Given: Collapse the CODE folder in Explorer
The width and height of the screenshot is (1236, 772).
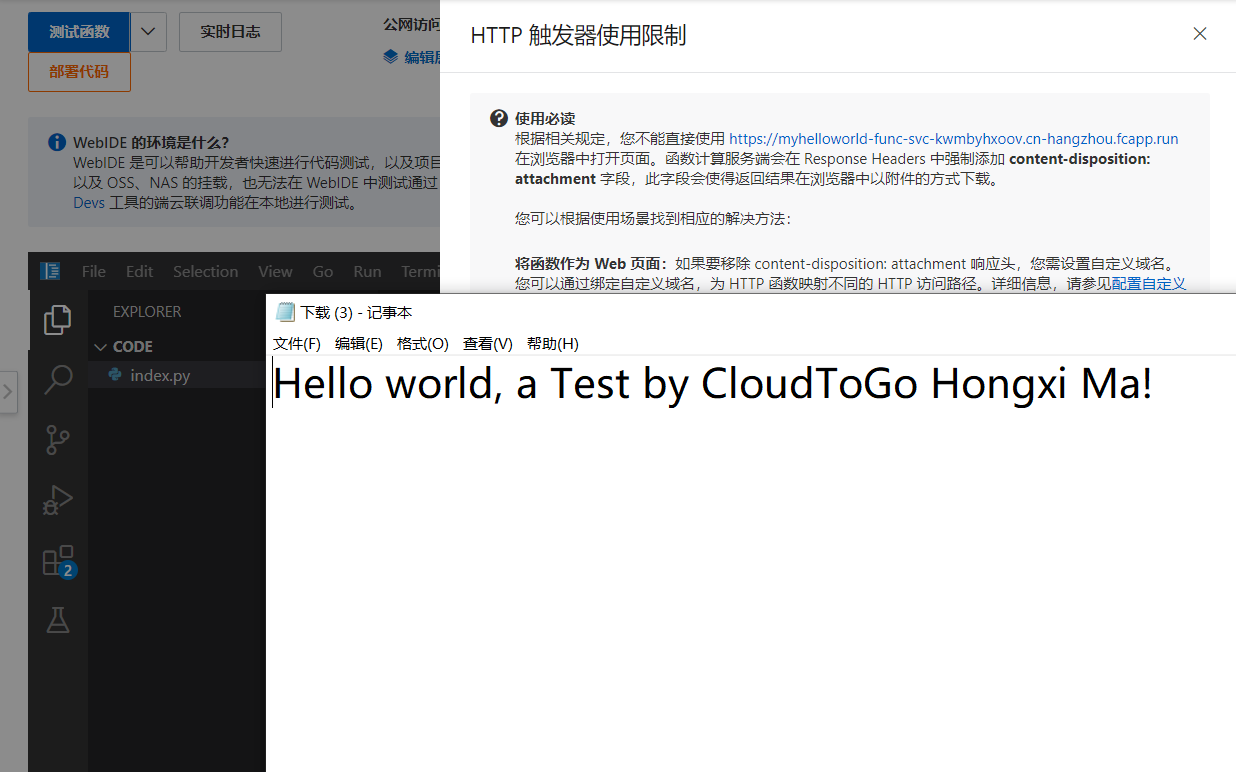Looking at the screenshot, I should pyautogui.click(x=112, y=346).
